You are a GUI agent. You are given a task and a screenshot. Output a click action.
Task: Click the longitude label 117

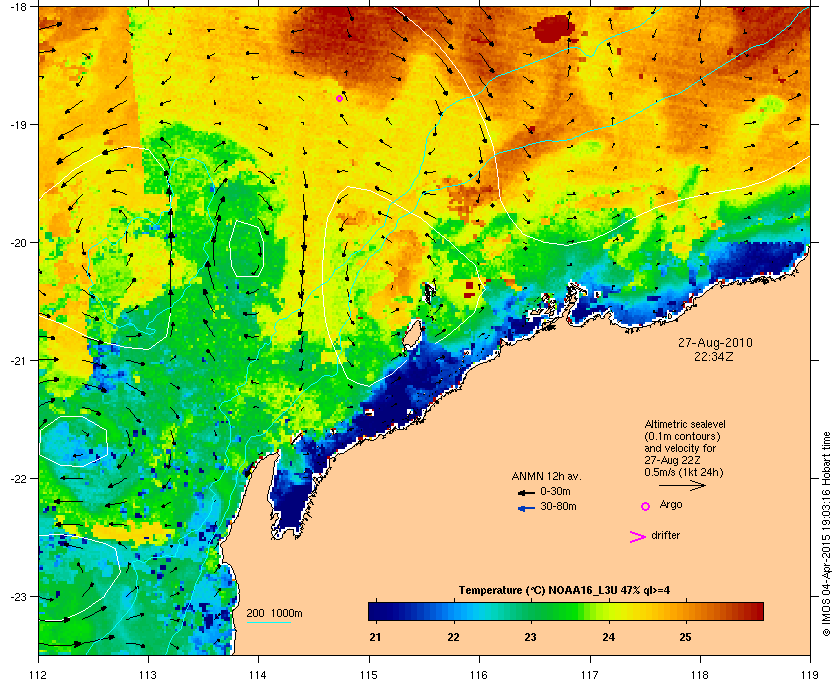590,674
